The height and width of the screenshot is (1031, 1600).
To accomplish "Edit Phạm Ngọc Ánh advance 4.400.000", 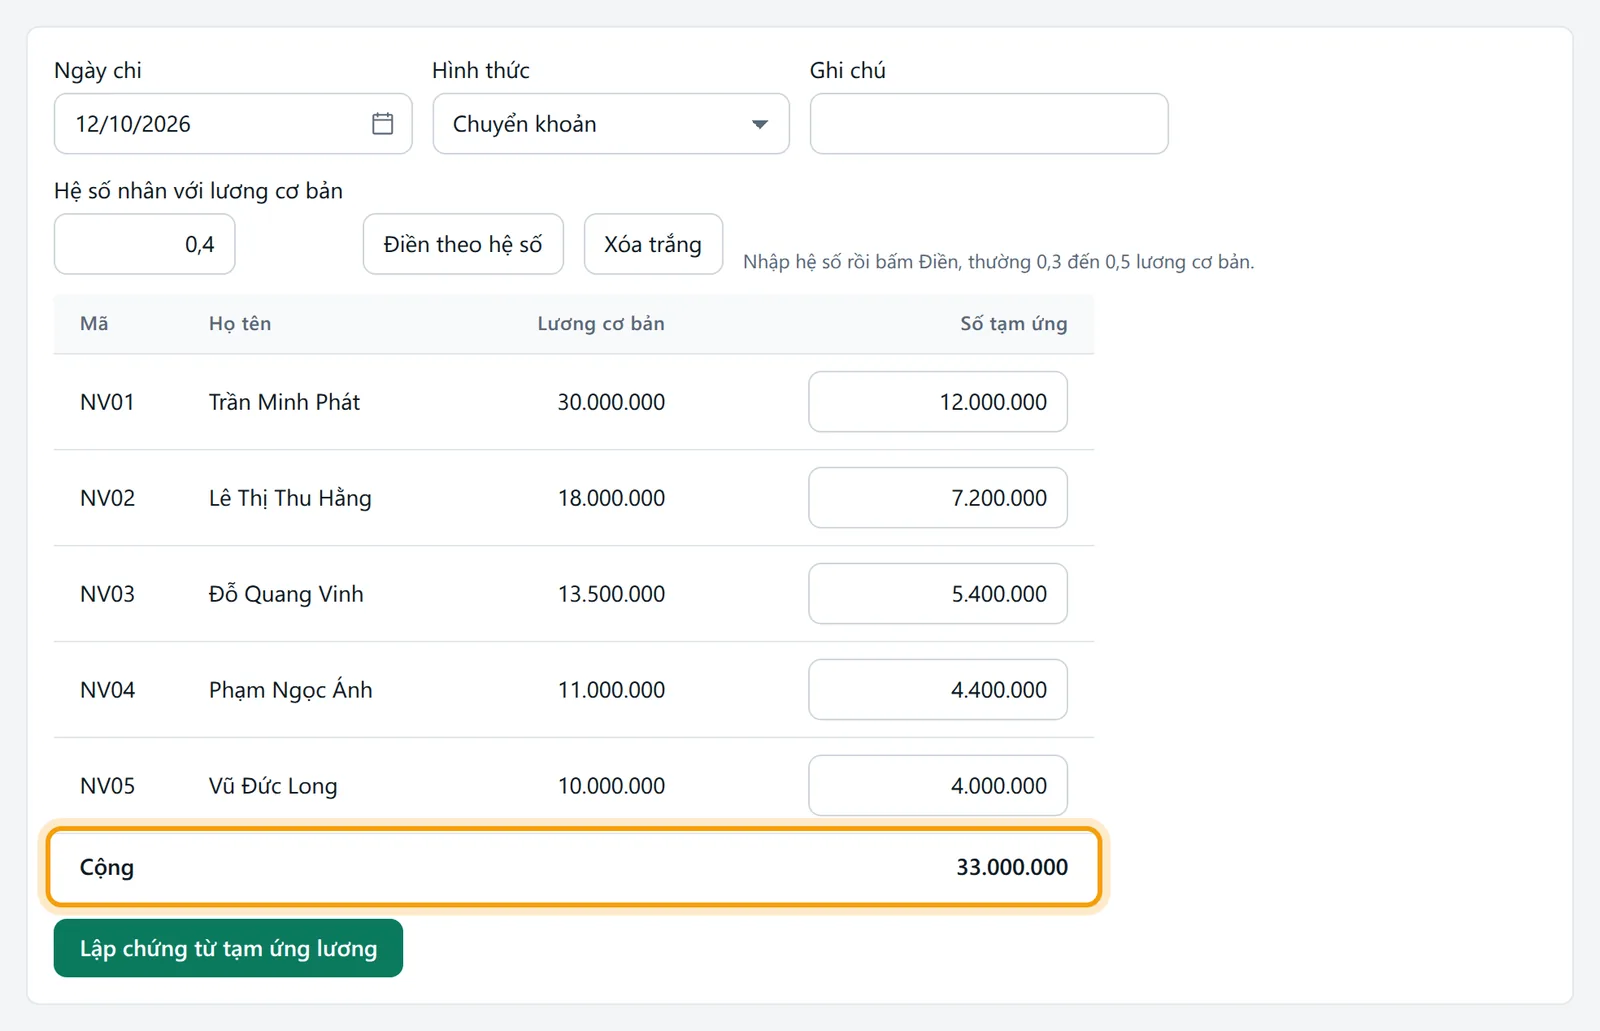I will coord(938,690).
